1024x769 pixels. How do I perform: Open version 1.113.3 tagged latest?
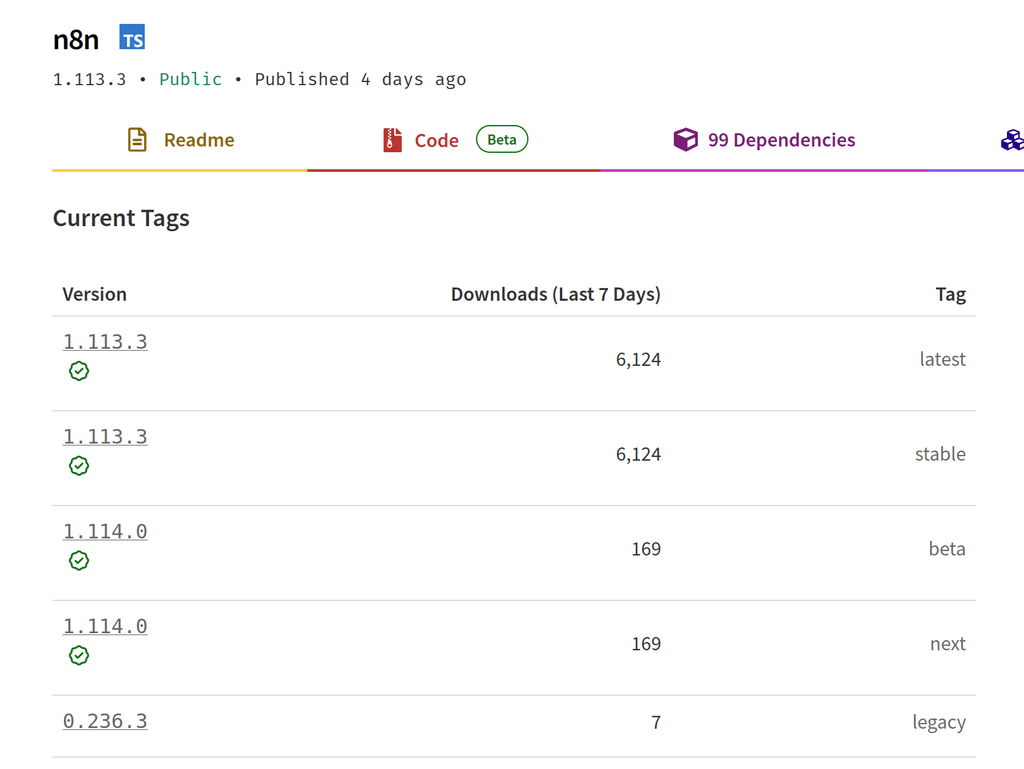(x=105, y=342)
